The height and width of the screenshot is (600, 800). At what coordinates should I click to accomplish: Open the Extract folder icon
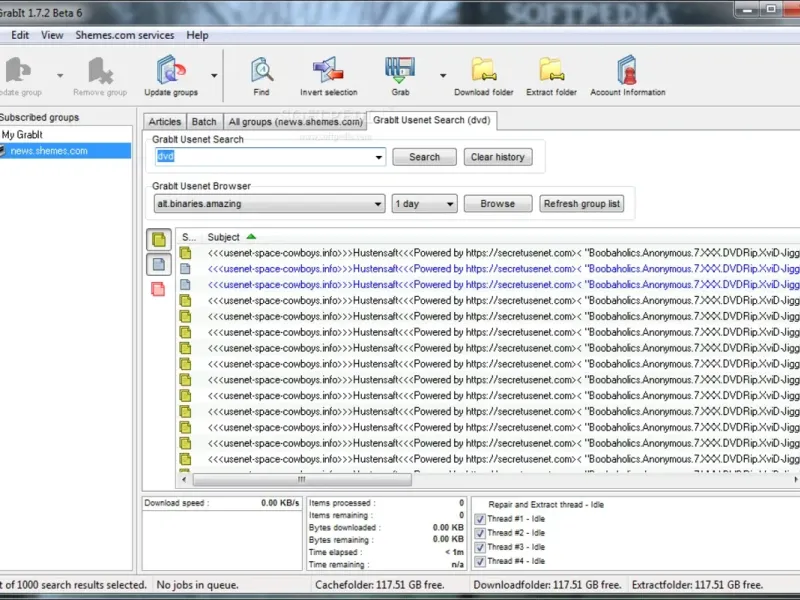(x=552, y=70)
